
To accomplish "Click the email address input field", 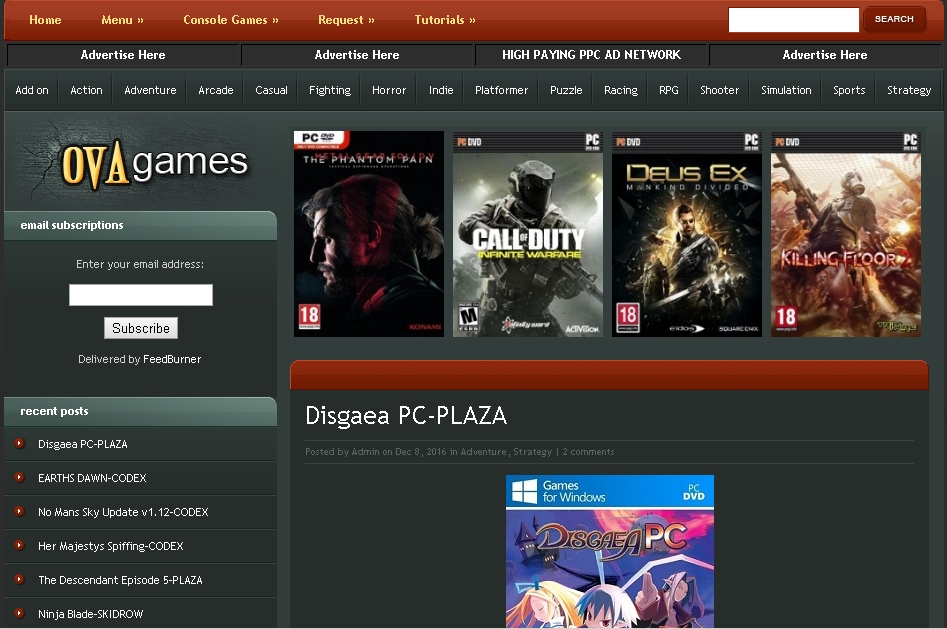I will (140, 294).
